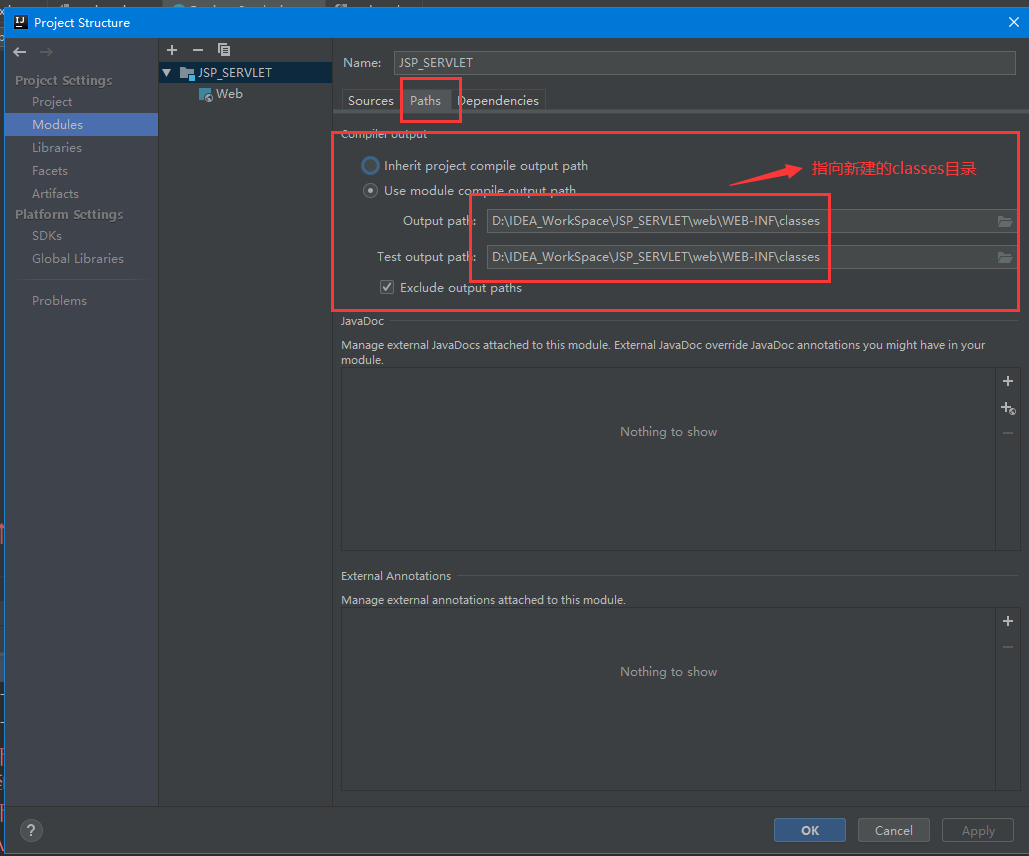Collapse the JSP_SERVLET module node
The width and height of the screenshot is (1029, 856).
click(166, 72)
